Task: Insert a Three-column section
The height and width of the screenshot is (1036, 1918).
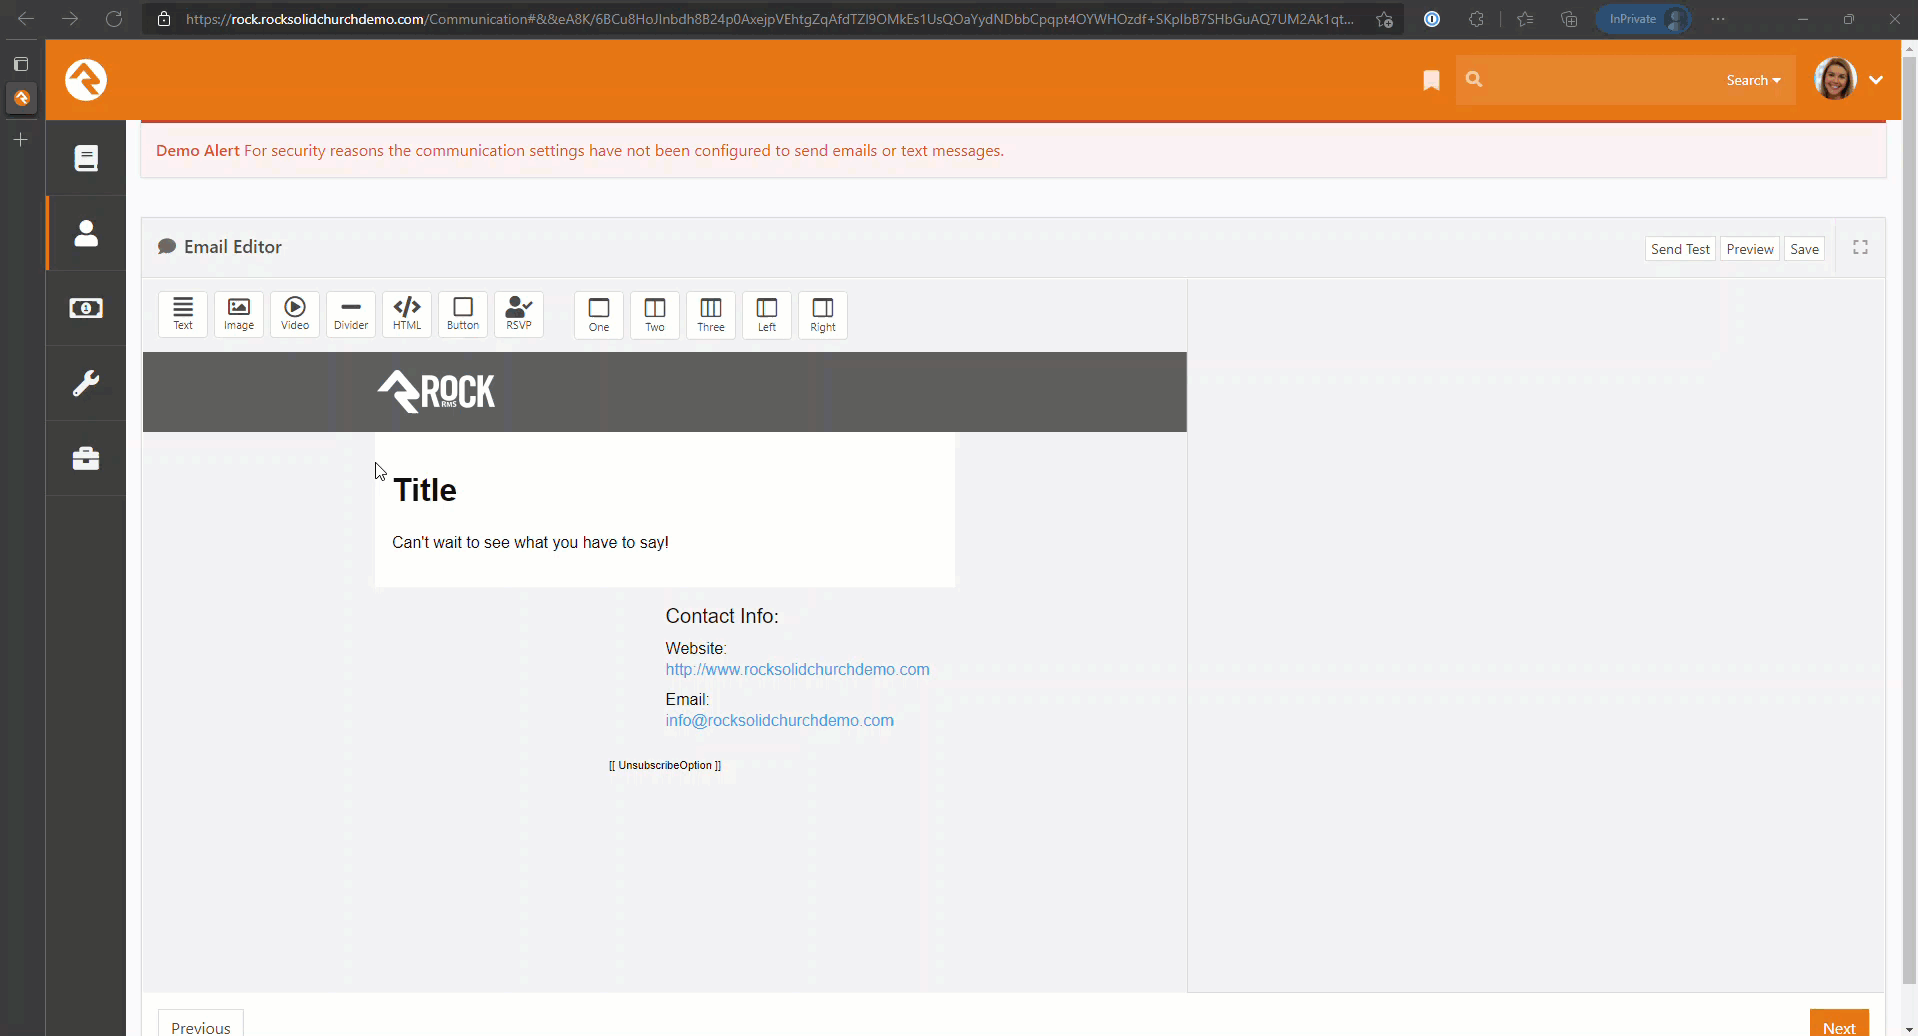Action: click(x=711, y=315)
